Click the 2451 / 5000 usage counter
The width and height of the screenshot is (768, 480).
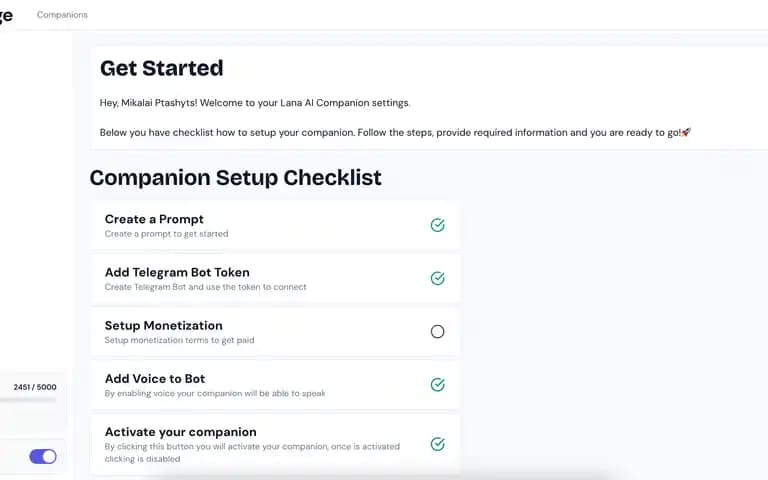(x=35, y=387)
